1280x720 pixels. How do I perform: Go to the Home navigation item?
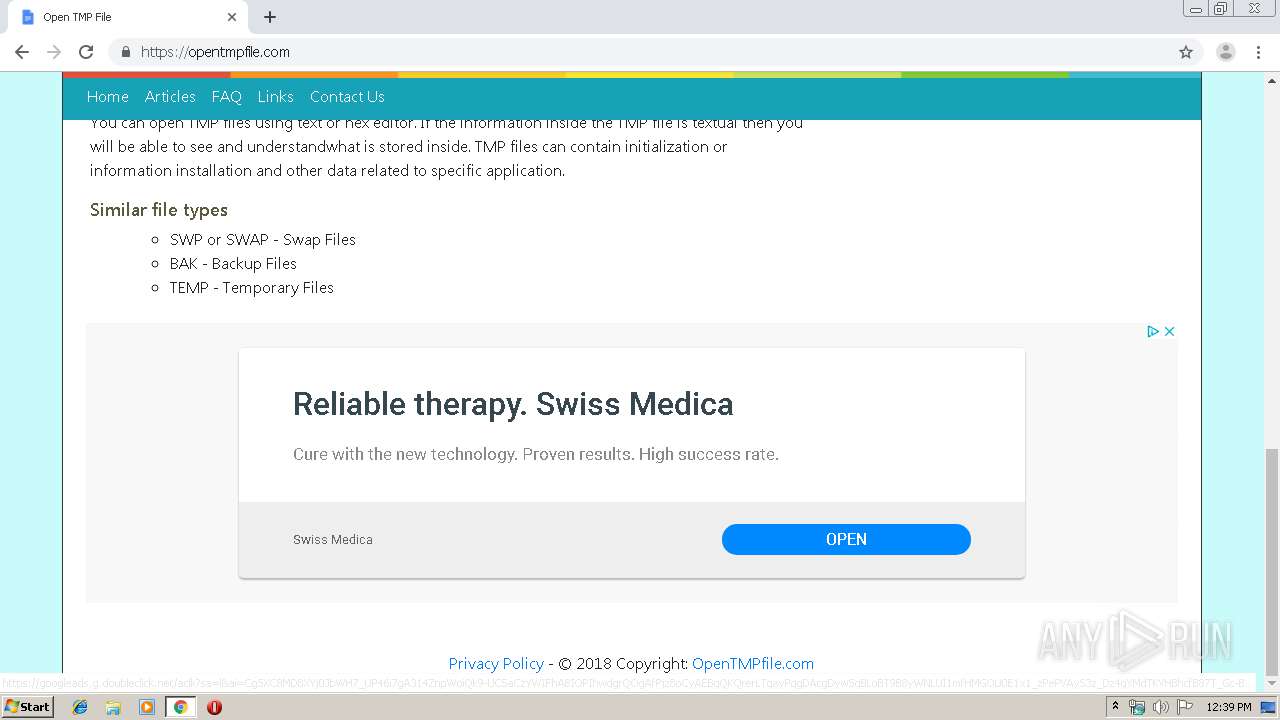107,97
